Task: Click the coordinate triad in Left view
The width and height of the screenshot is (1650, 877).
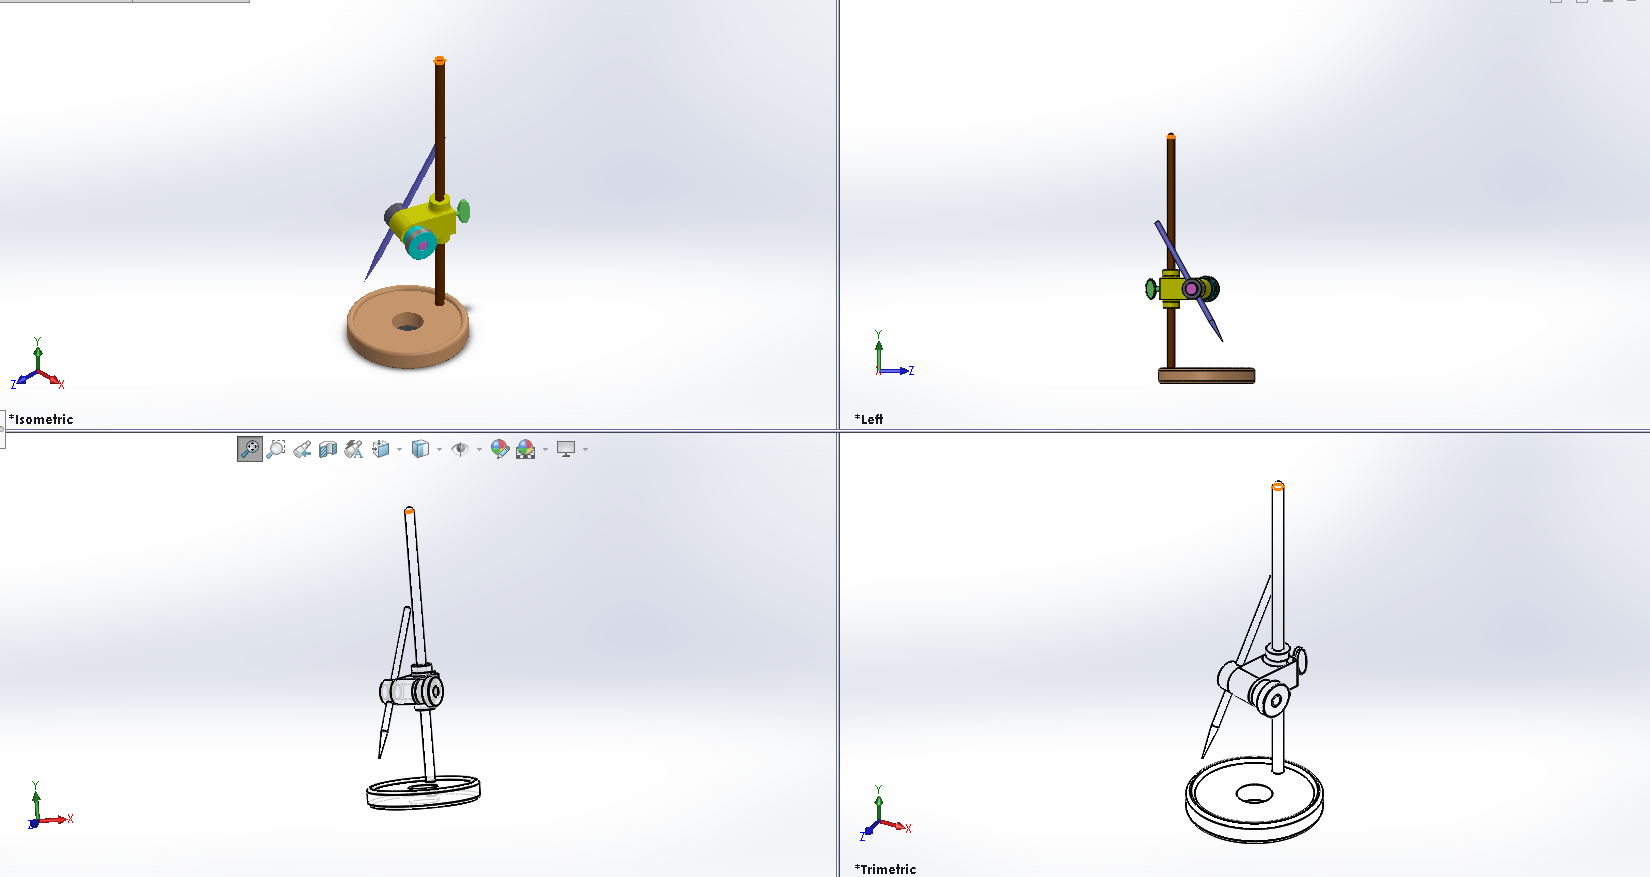Action: coord(894,354)
